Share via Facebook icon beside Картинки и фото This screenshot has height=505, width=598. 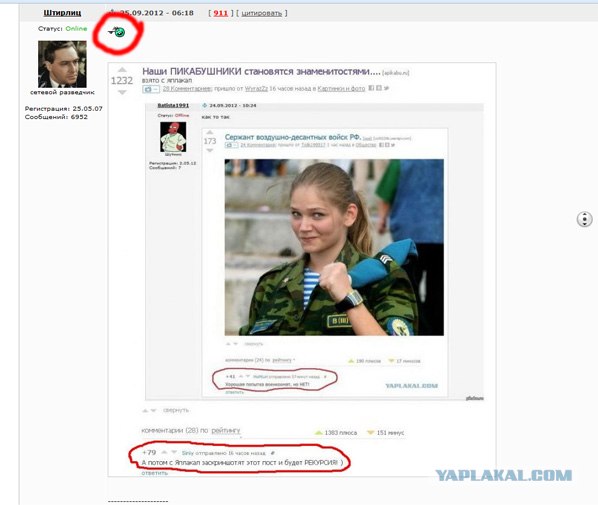[371, 88]
